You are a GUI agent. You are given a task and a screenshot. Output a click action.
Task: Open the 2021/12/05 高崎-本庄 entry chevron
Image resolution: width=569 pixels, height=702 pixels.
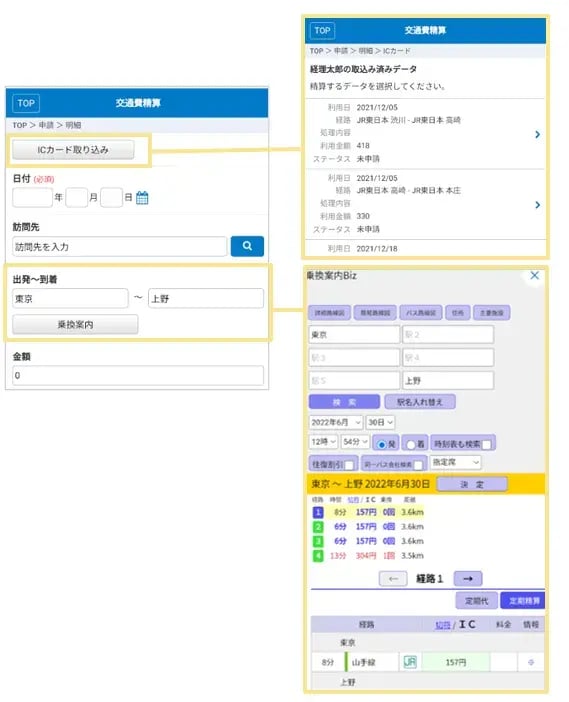click(537, 205)
